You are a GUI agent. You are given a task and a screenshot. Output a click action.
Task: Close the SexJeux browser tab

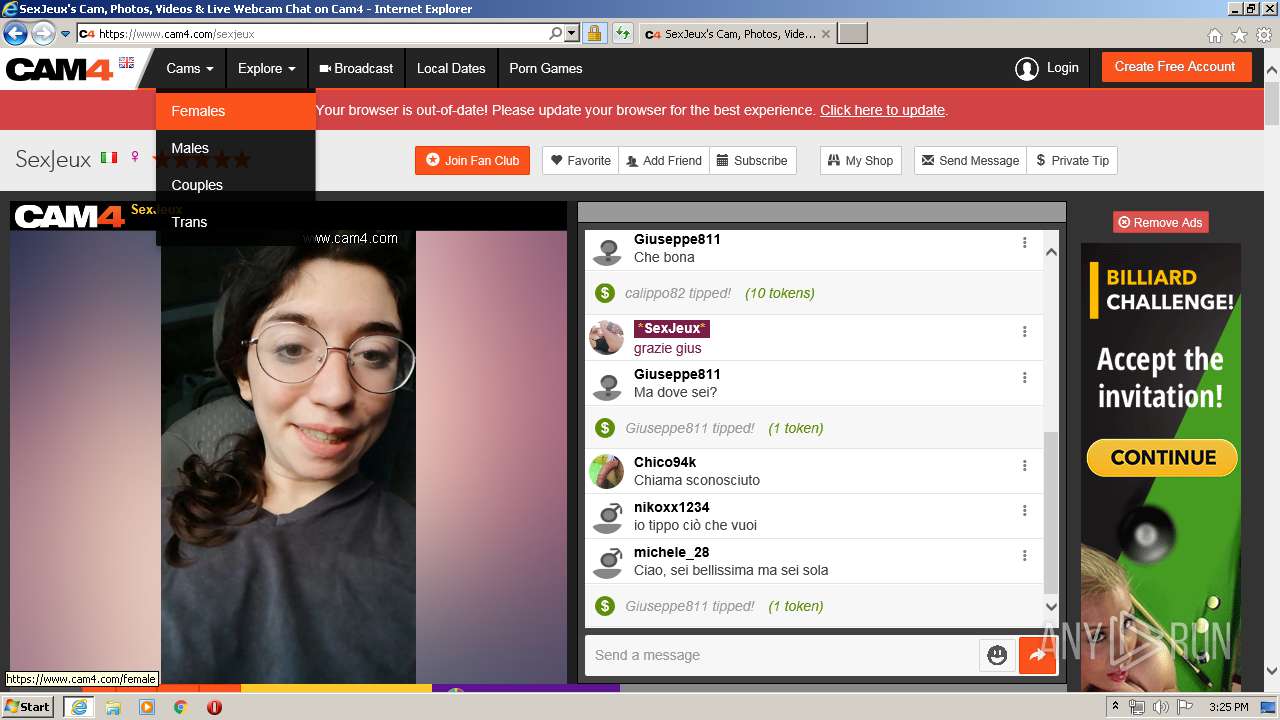(825, 33)
